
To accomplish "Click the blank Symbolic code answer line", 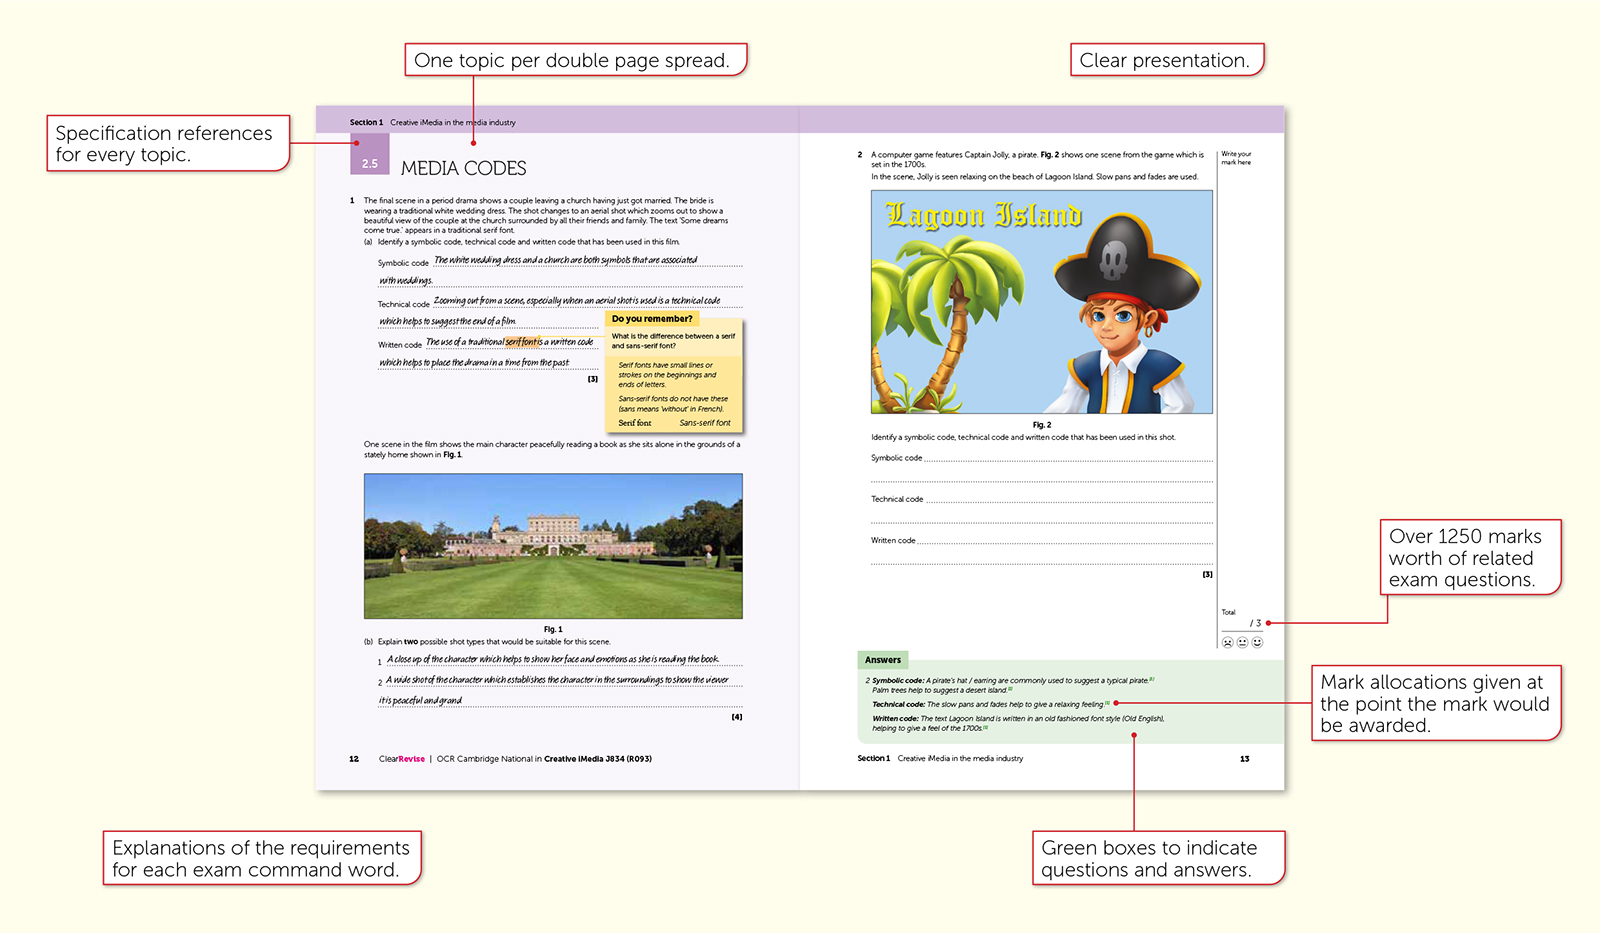I will pyautogui.click(x=1066, y=459).
